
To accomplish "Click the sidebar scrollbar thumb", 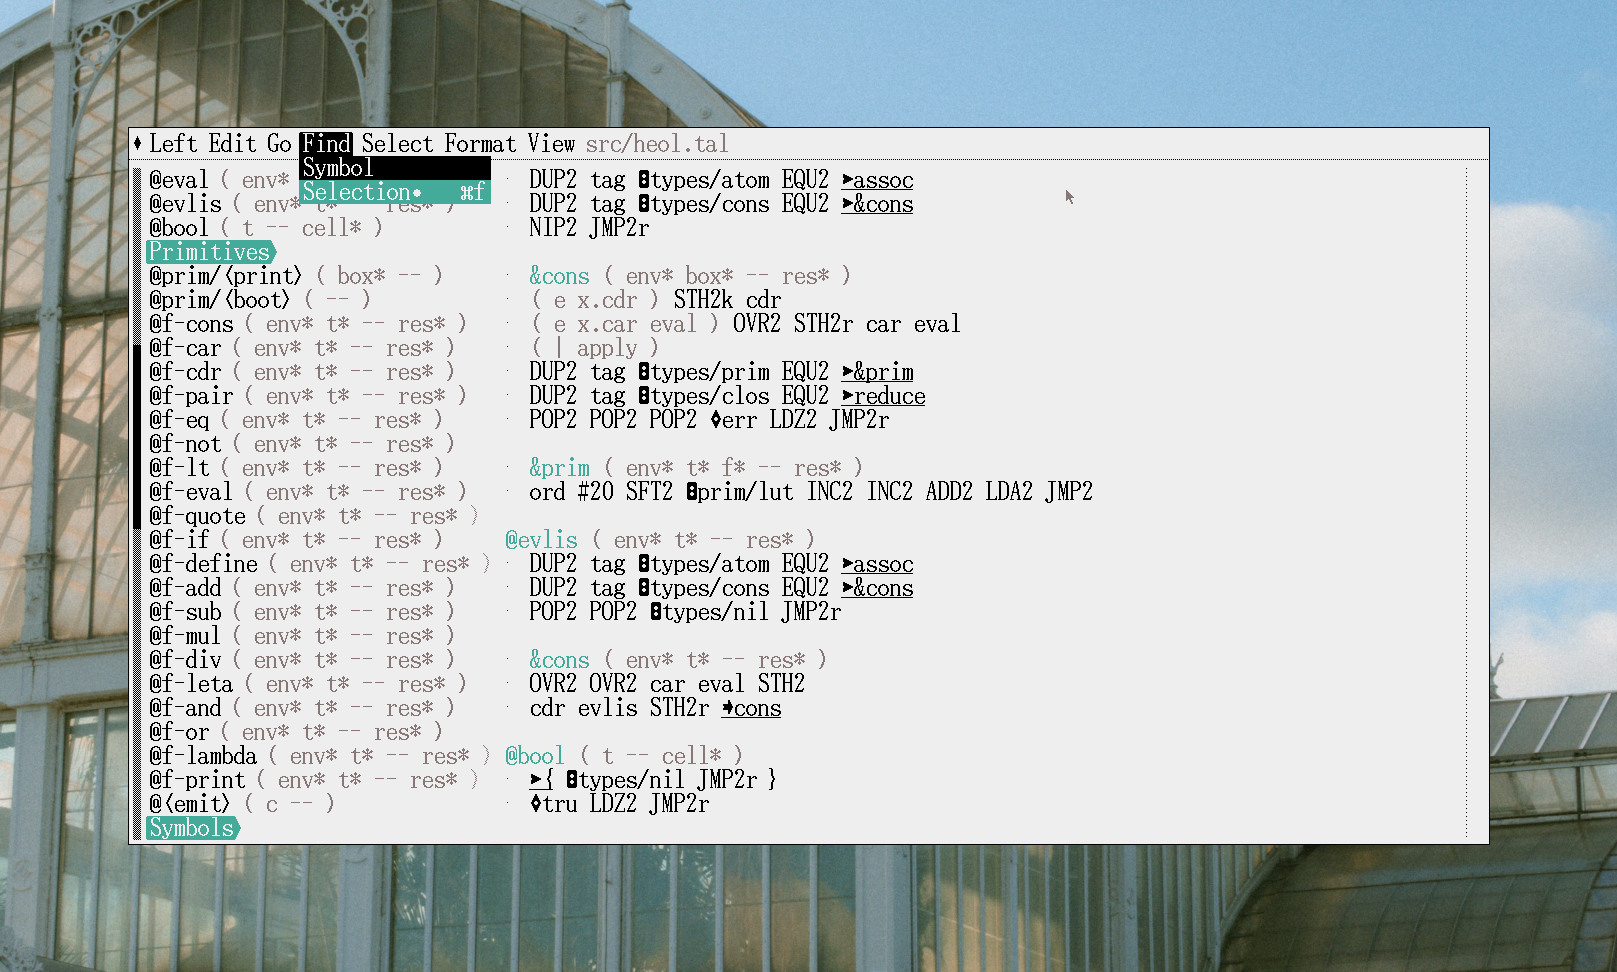I will pos(137,435).
